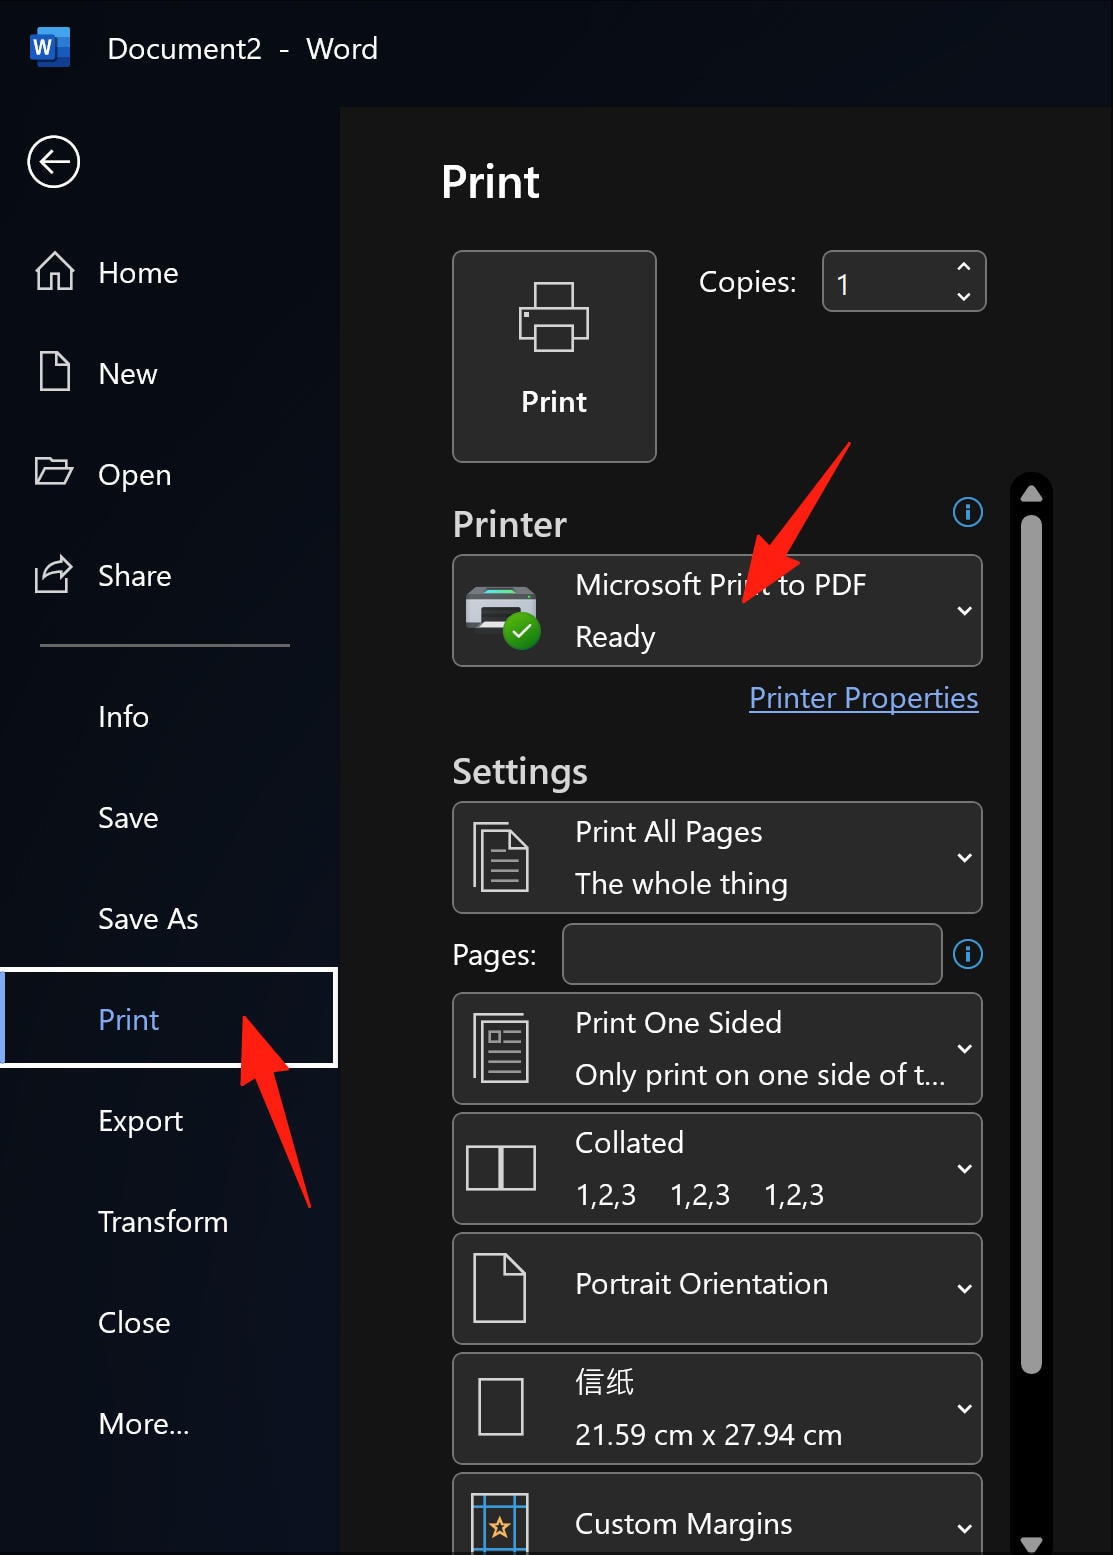Decrease copies with the down stepper arrow
The image size is (1113, 1555).
click(x=964, y=296)
